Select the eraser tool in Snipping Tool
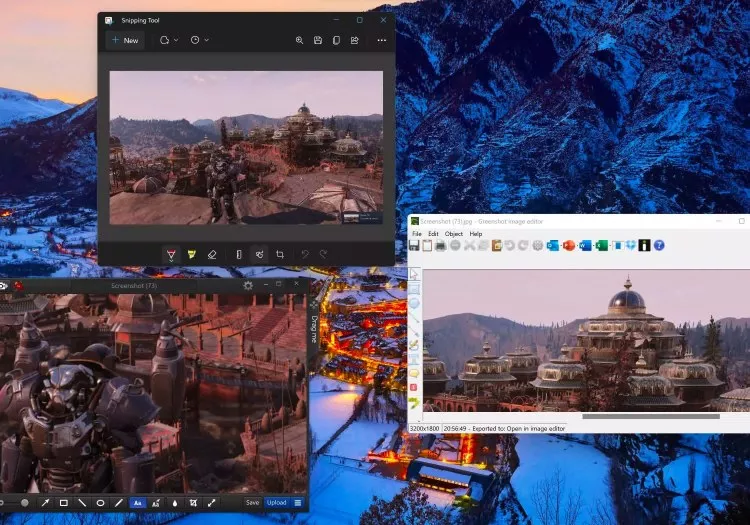The height and width of the screenshot is (525, 750). pos(211,255)
